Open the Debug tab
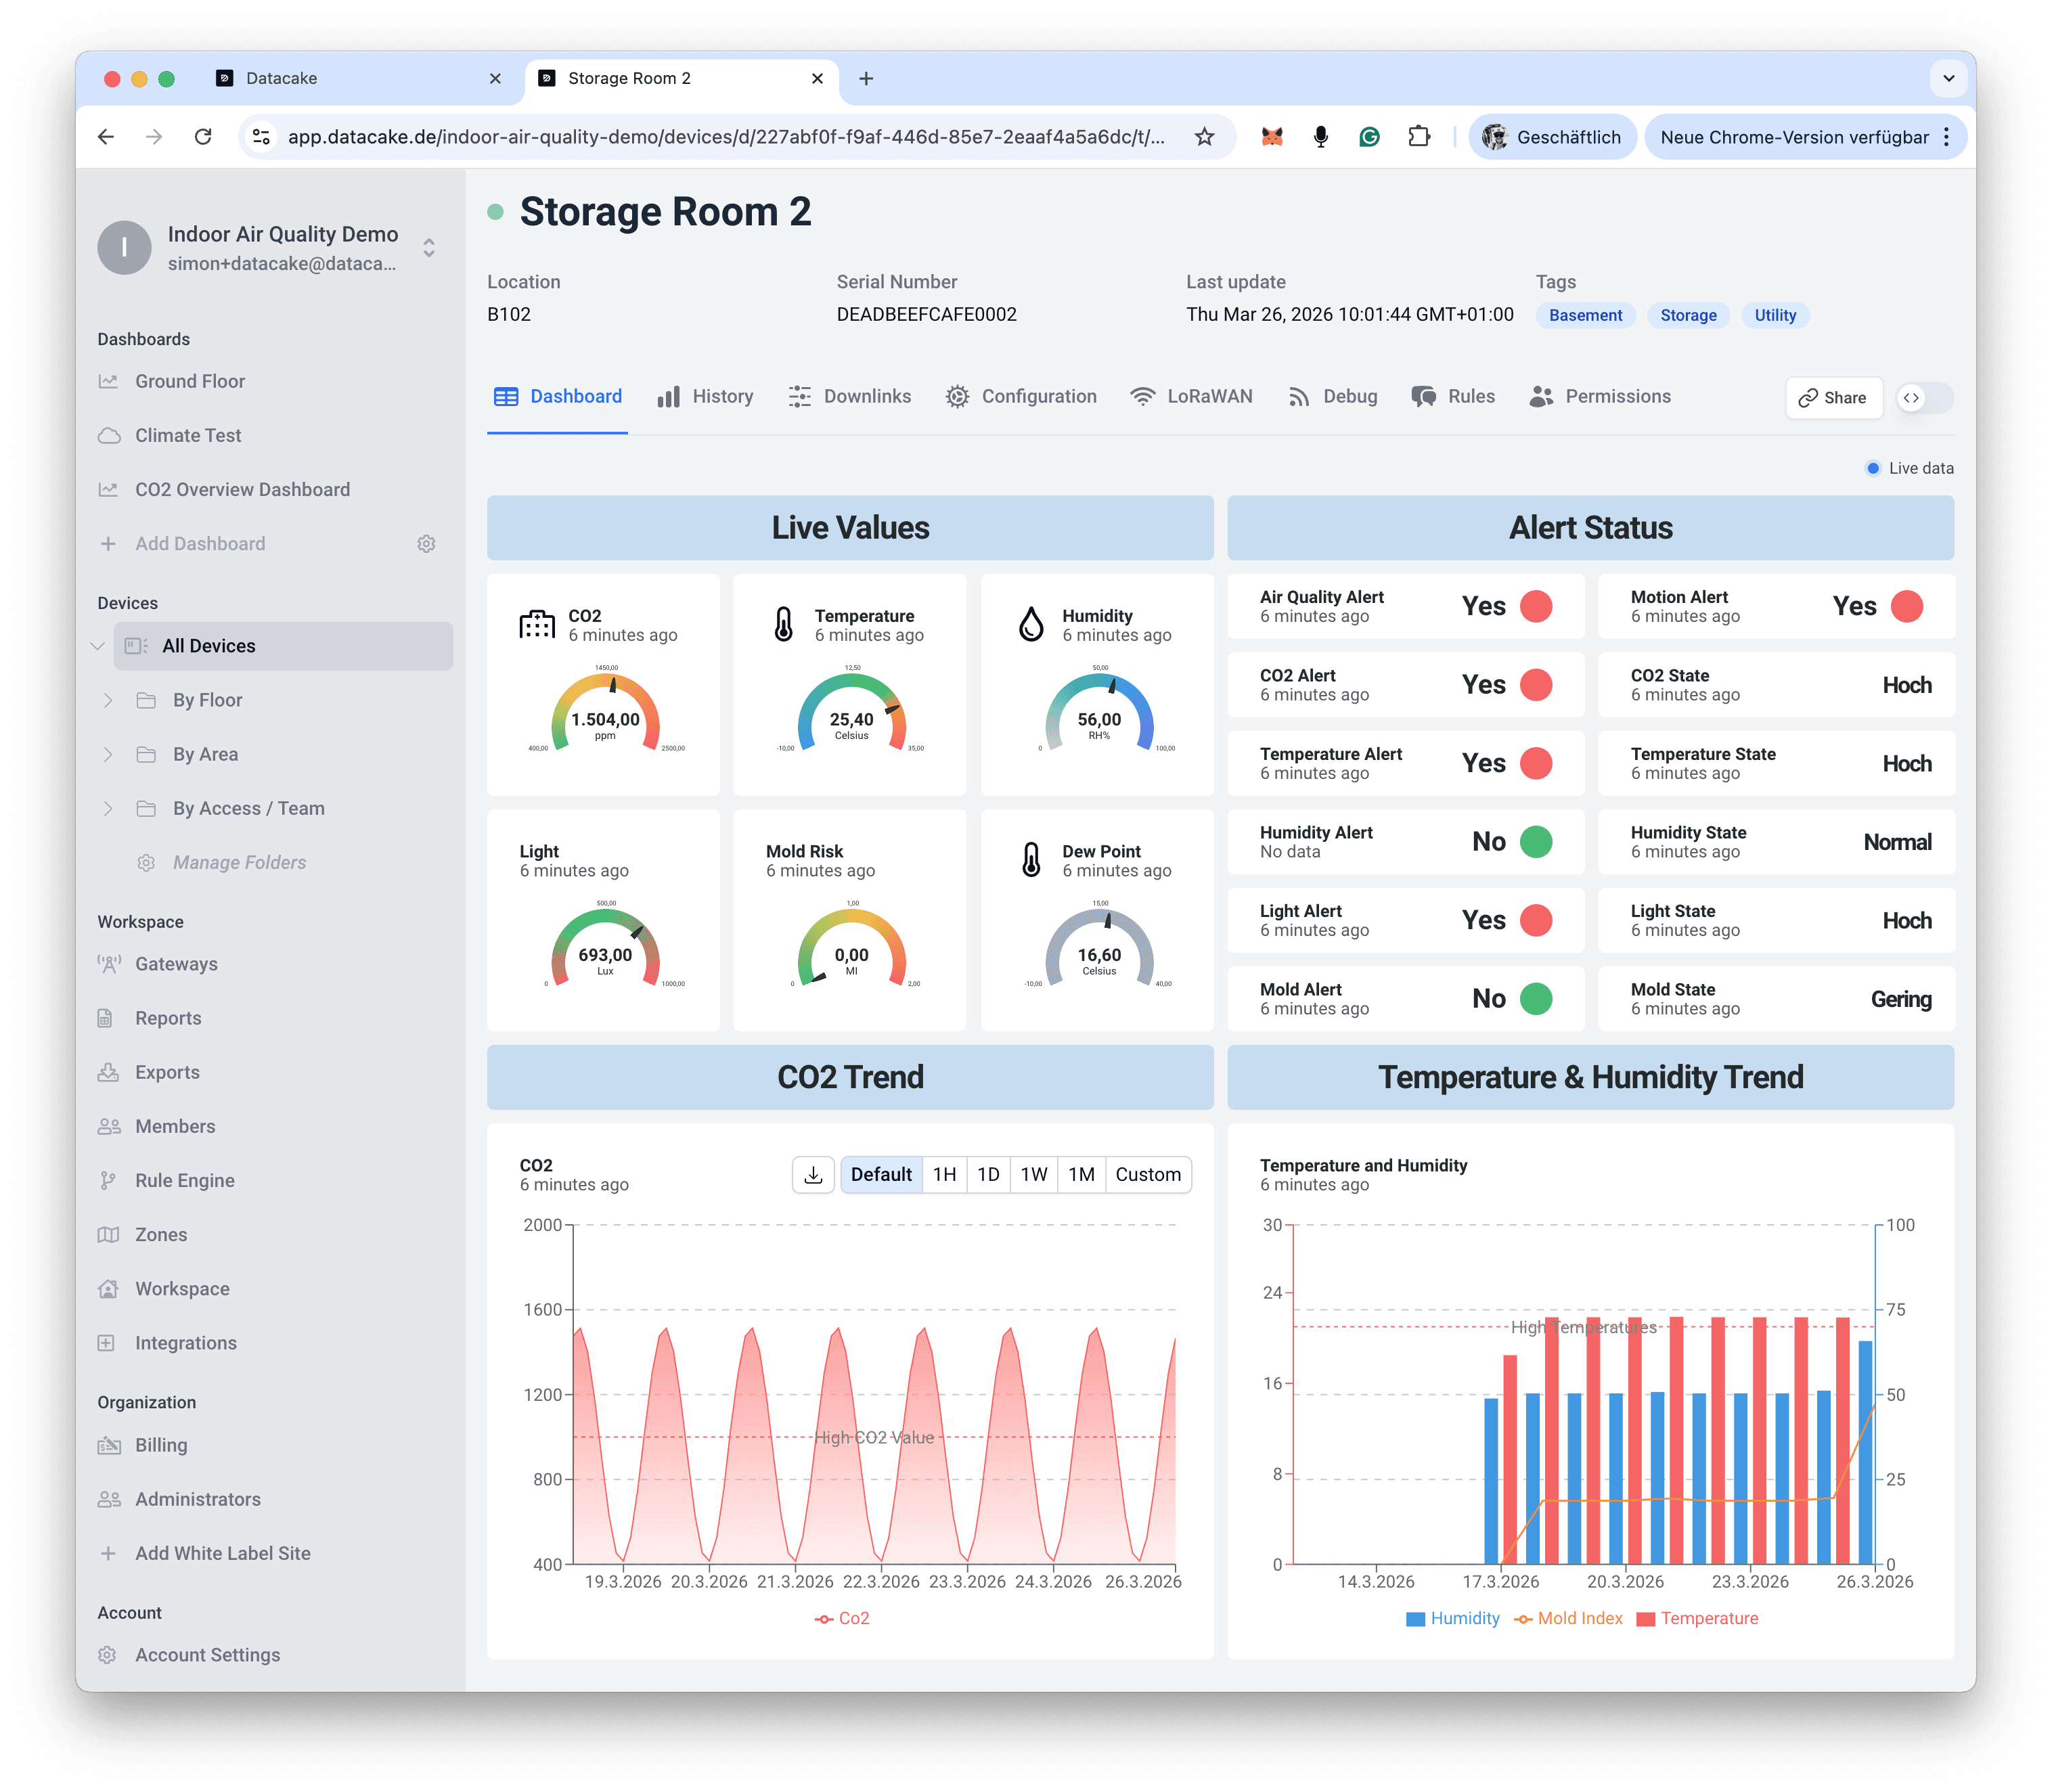 pos(1332,397)
